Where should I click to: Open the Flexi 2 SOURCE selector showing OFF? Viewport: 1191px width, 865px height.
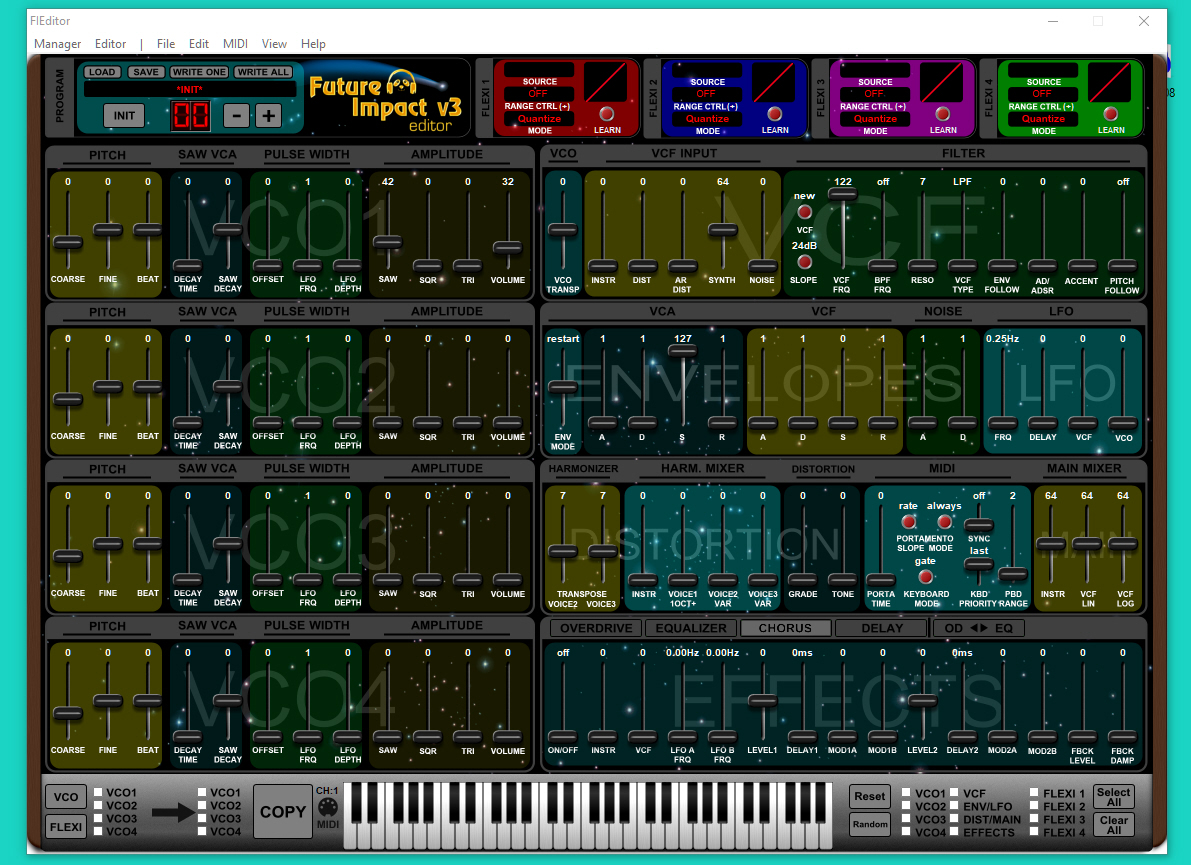click(706, 93)
